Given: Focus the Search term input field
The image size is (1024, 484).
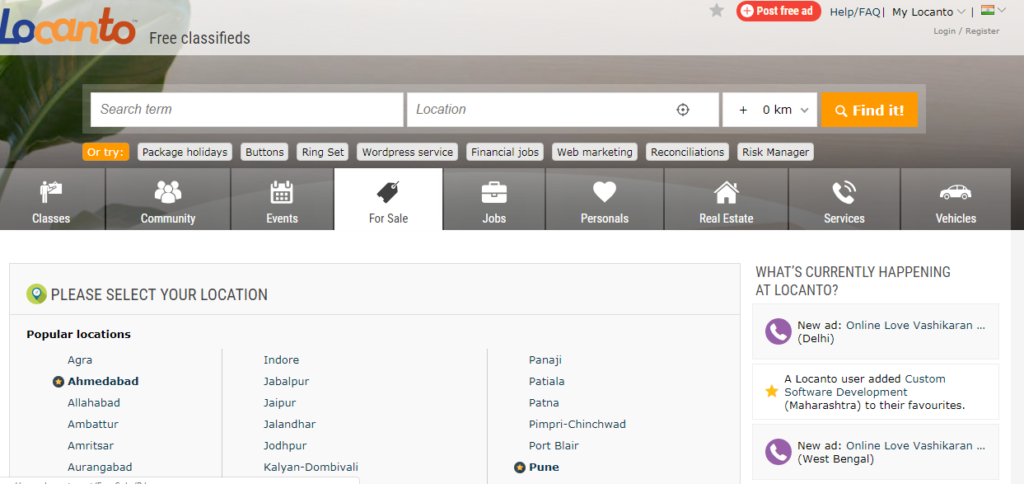Looking at the screenshot, I should (x=247, y=110).
